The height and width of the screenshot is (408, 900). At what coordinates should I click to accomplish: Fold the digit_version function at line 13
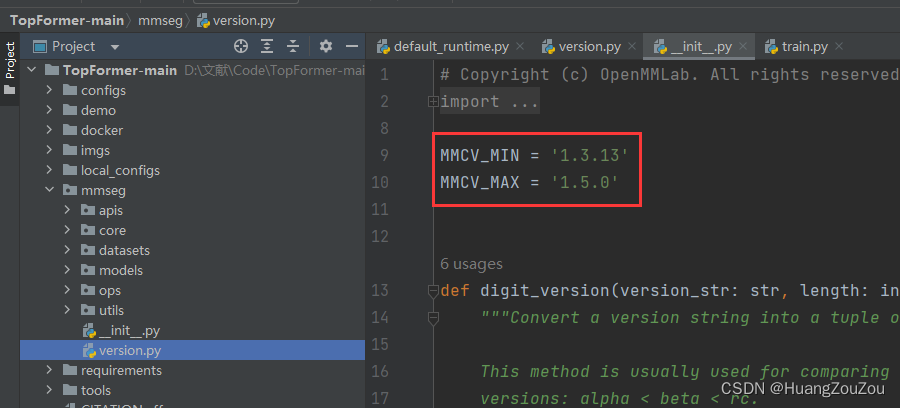[433, 291]
